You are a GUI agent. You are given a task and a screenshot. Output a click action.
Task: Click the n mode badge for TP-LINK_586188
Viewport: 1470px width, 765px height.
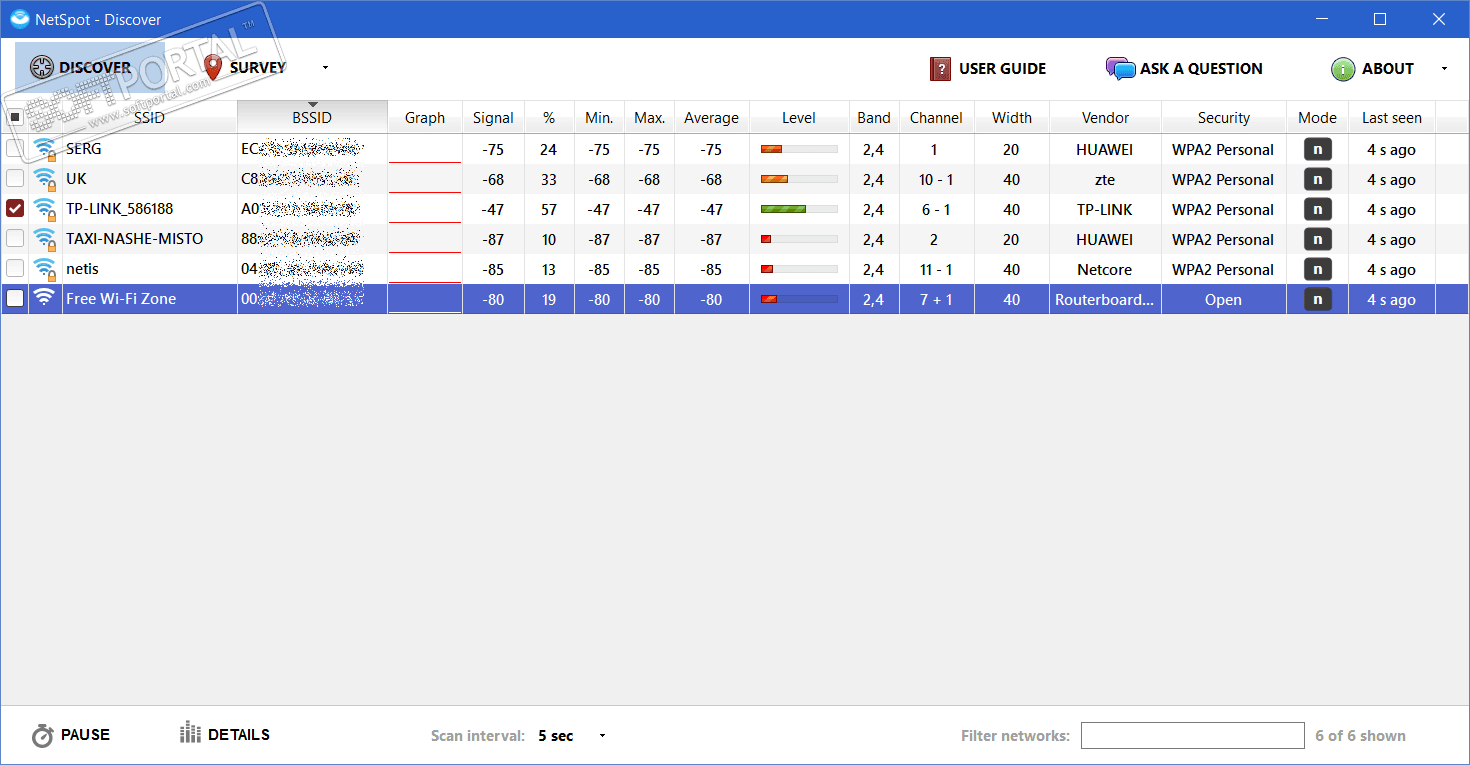(1317, 210)
